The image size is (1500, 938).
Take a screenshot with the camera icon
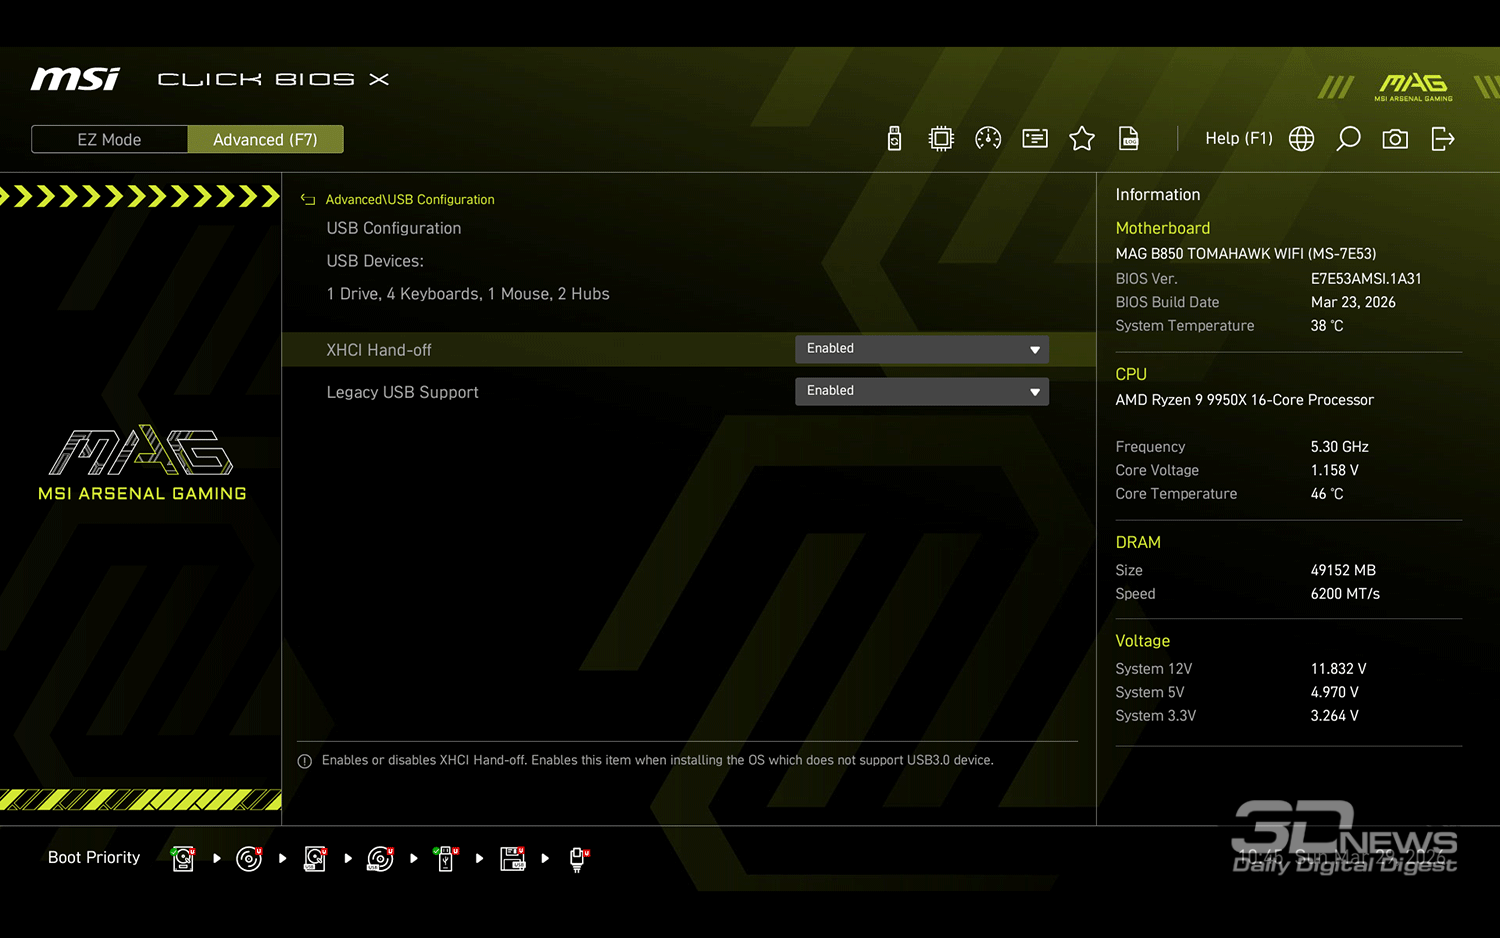click(x=1395, y=139)
